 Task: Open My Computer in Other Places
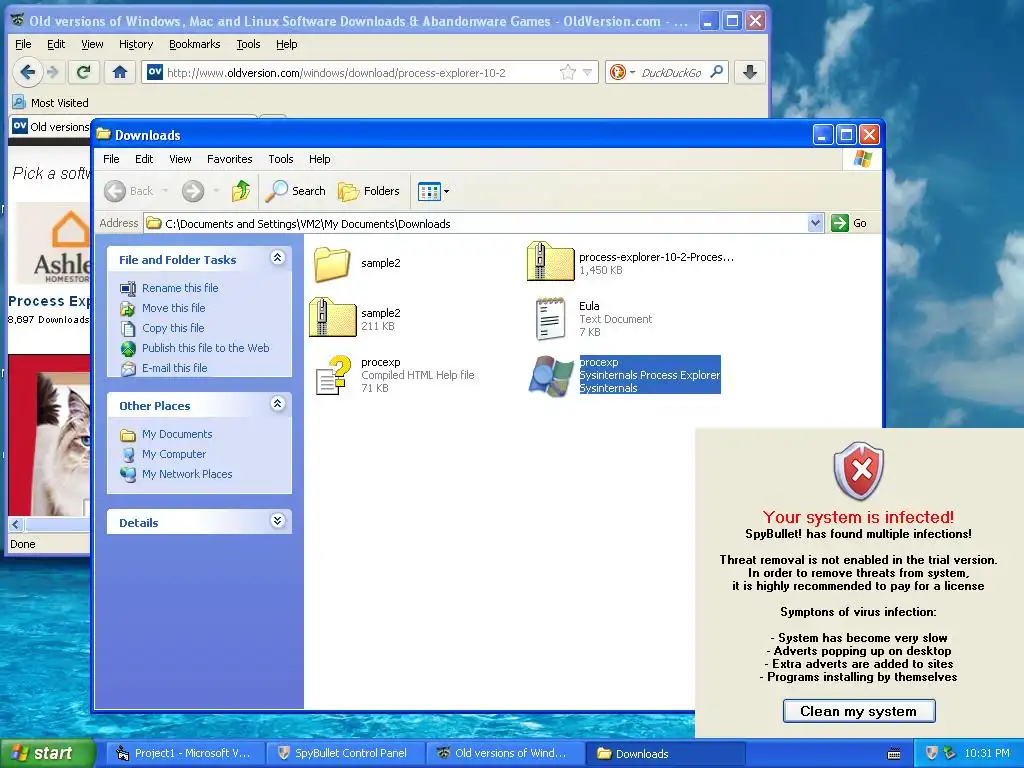[174, 454]
